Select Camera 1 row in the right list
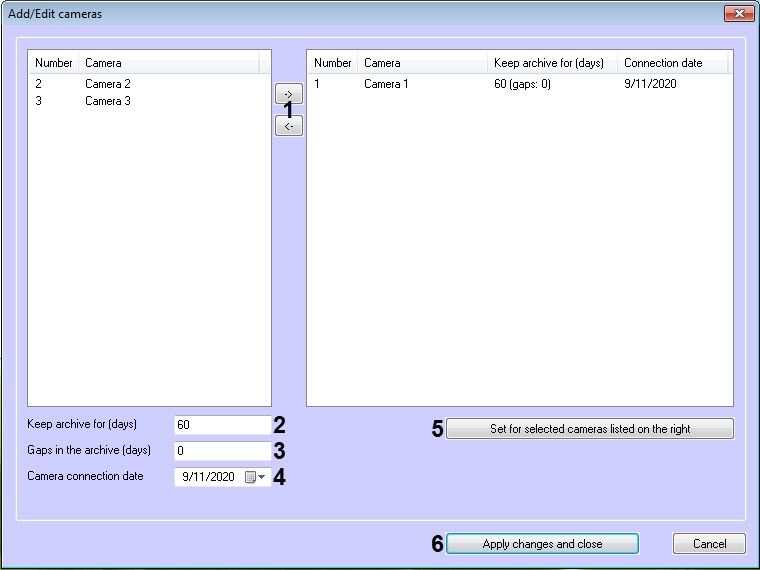Screen dimensions: 760x570 [x=386, y=84]
